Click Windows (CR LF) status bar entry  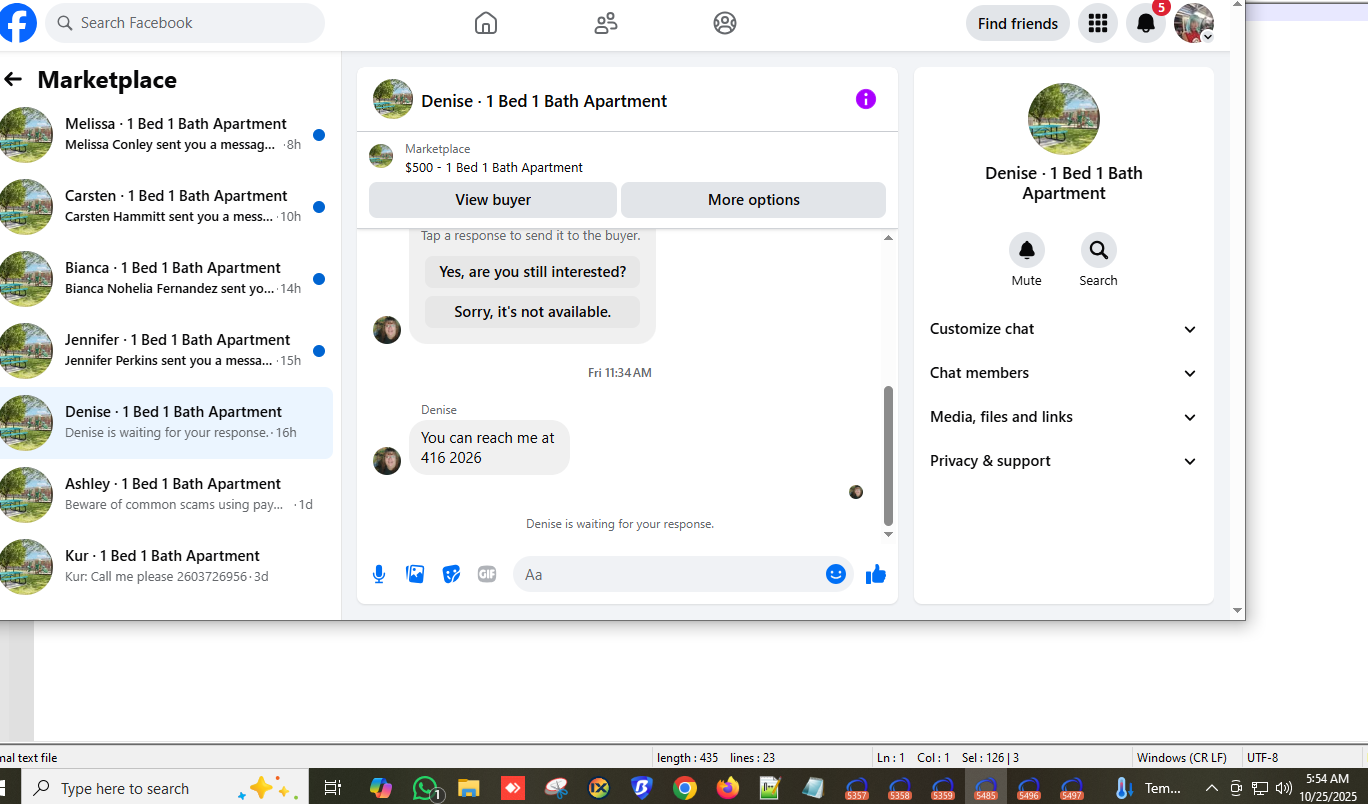click(1182, 758)
